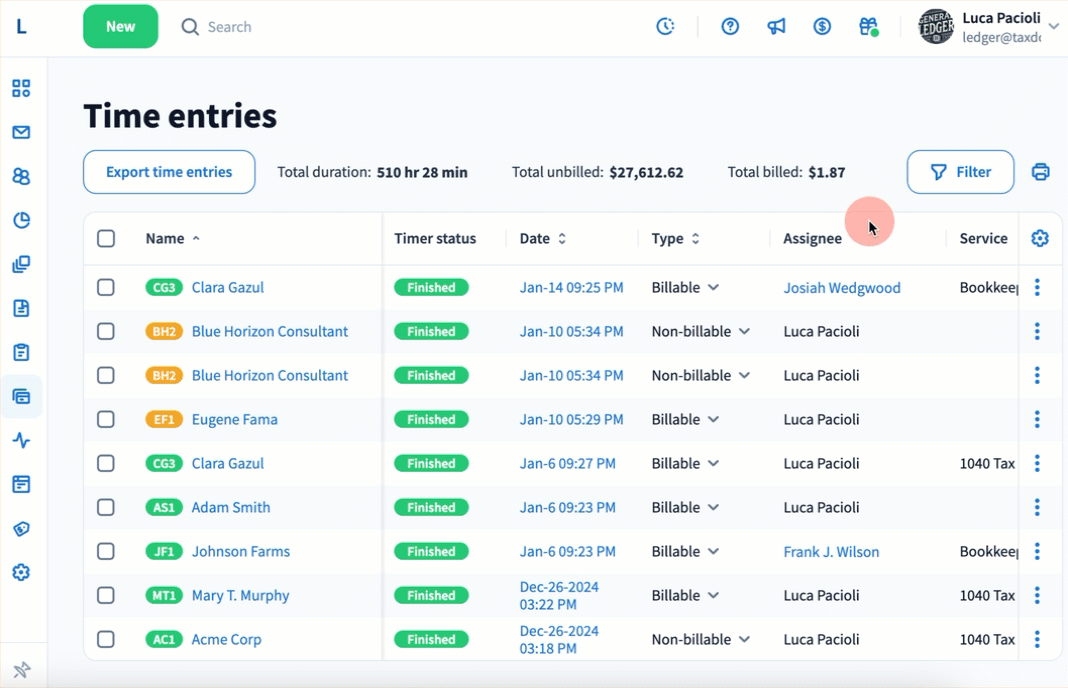Open table column settings gear icon

point(1040,238)
